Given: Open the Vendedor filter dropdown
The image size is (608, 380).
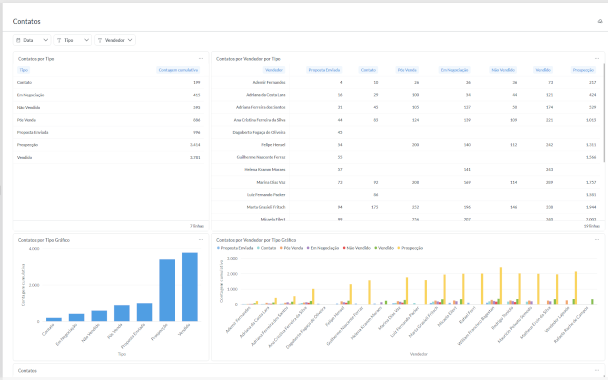Looking at the screenshot, I should [x=115, y=40].
